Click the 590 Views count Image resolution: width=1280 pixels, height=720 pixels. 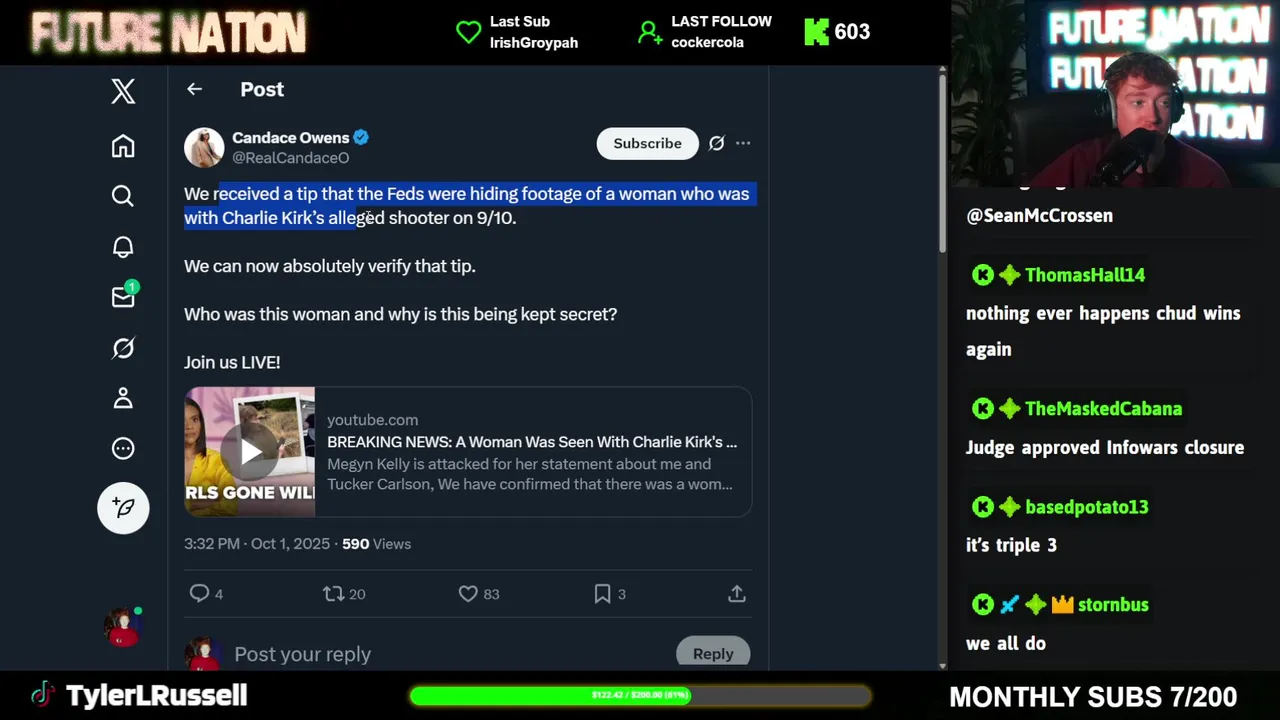click(376, 544)
